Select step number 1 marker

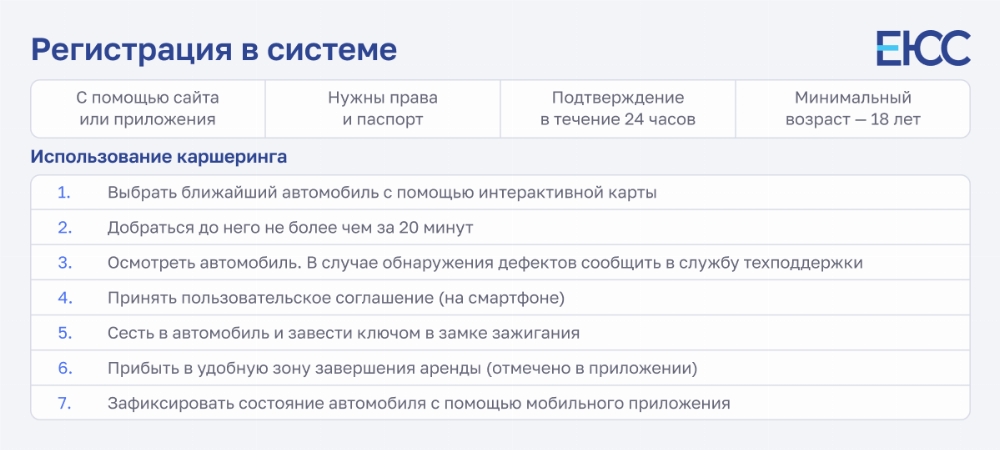click(64, 192)
